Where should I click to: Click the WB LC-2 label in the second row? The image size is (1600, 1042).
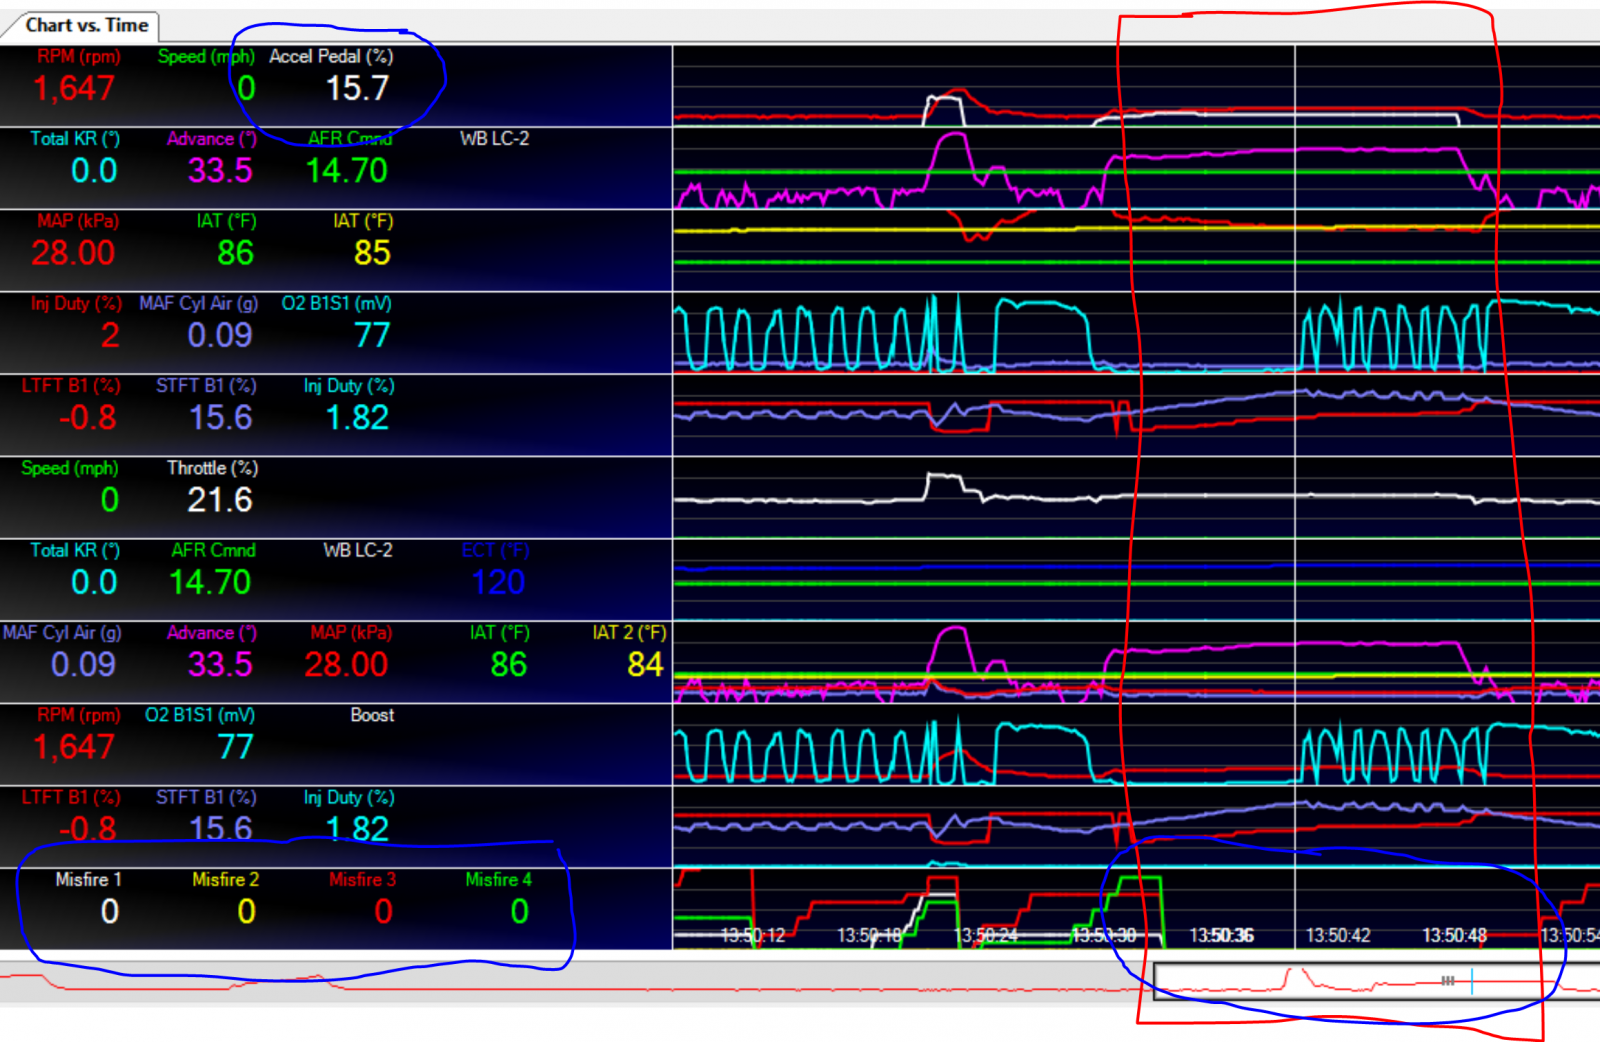494,139
